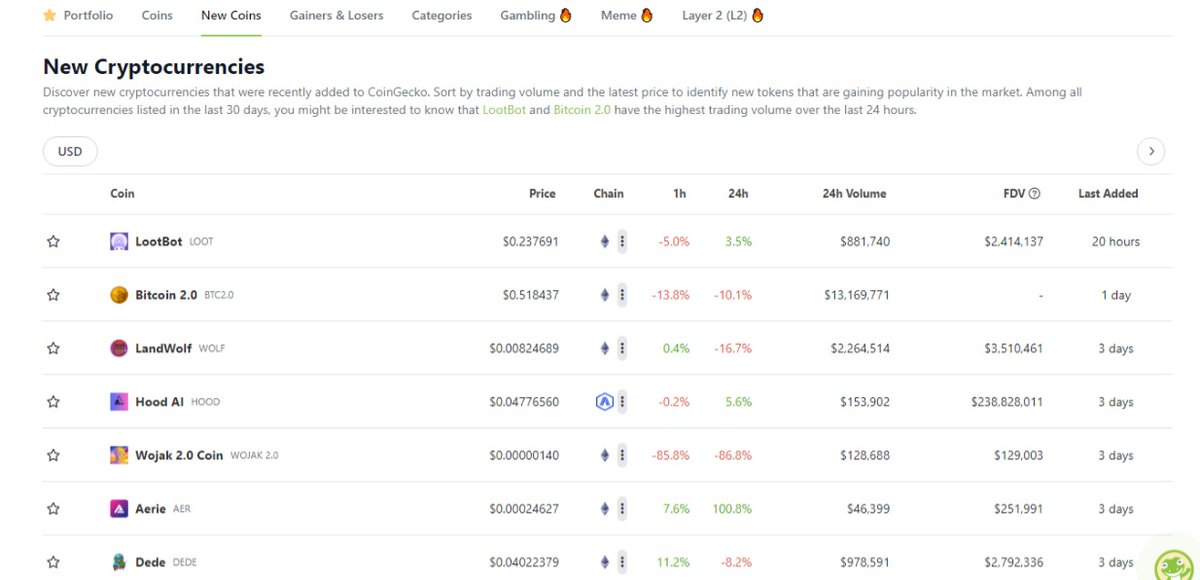Click the LandWolf coin logo

(x=119, y=348)
